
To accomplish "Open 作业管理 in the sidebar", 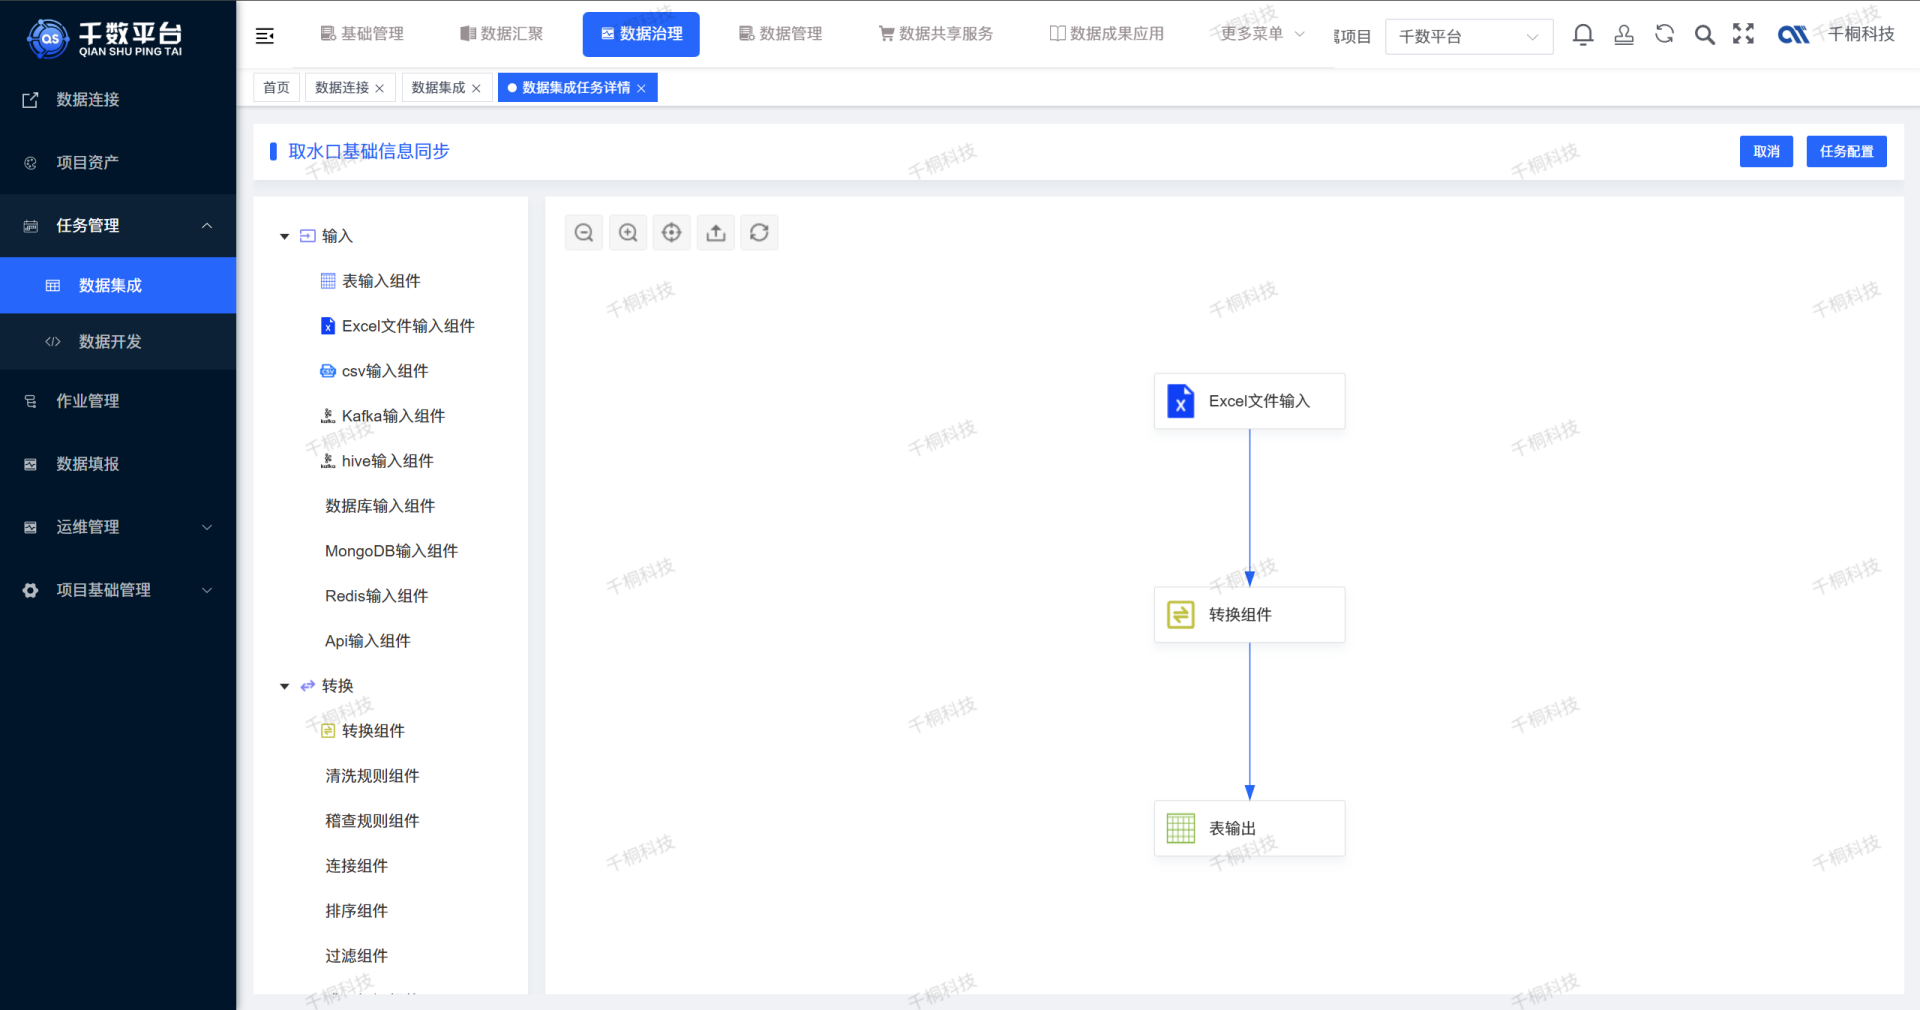I will 118,401.
